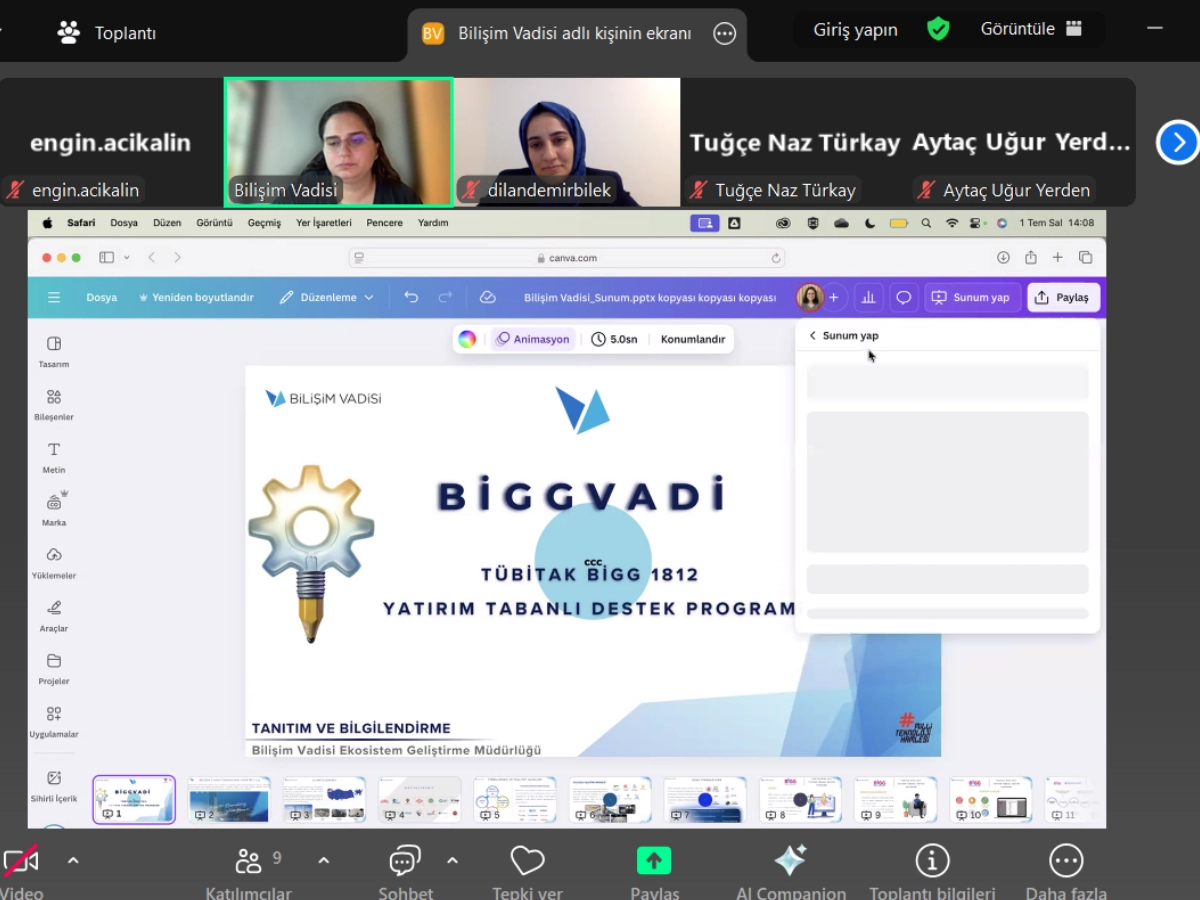Redo action in Canva toolbar
Viewport: 1200px width, 900px height.
[445, 297]
